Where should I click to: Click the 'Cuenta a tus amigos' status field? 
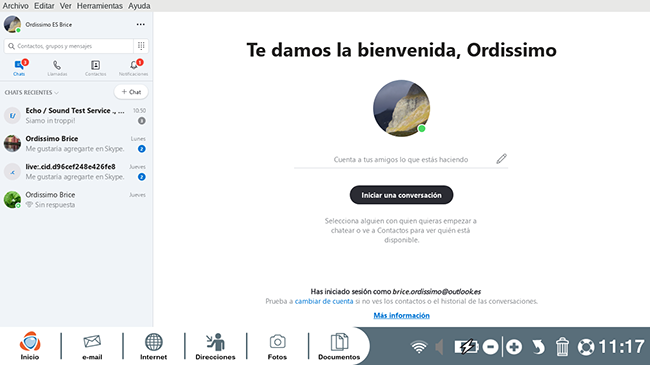(x=401, y=160)
